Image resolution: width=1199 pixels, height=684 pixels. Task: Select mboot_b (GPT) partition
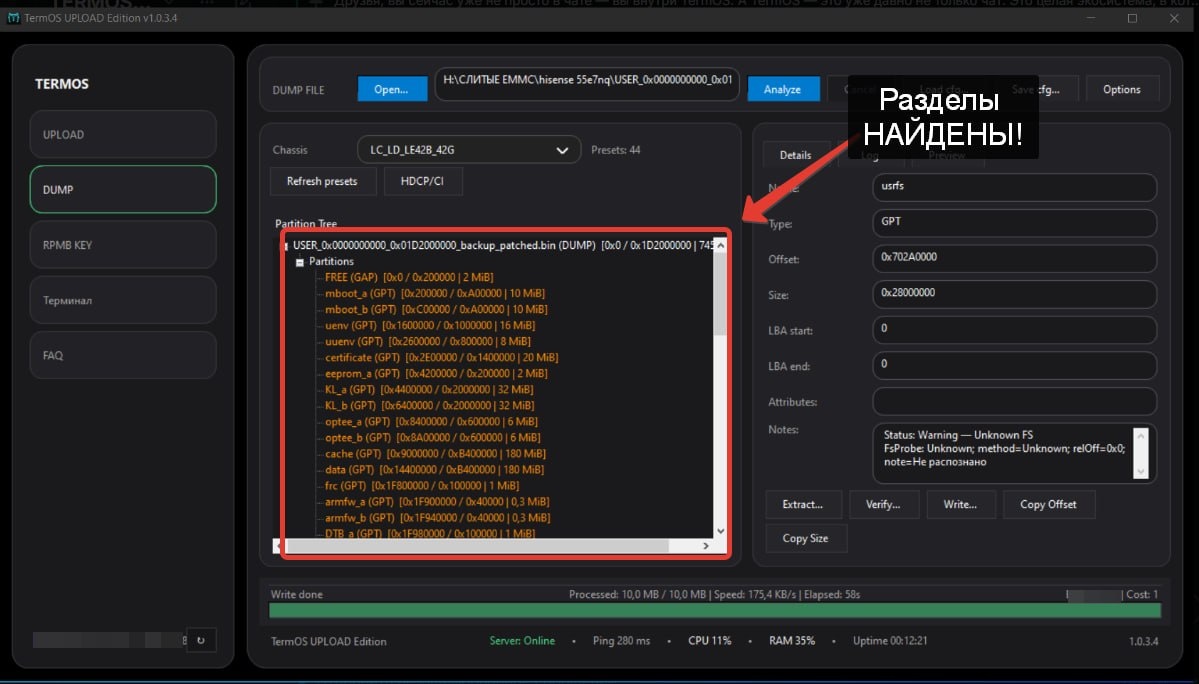(x=436, y=310)
